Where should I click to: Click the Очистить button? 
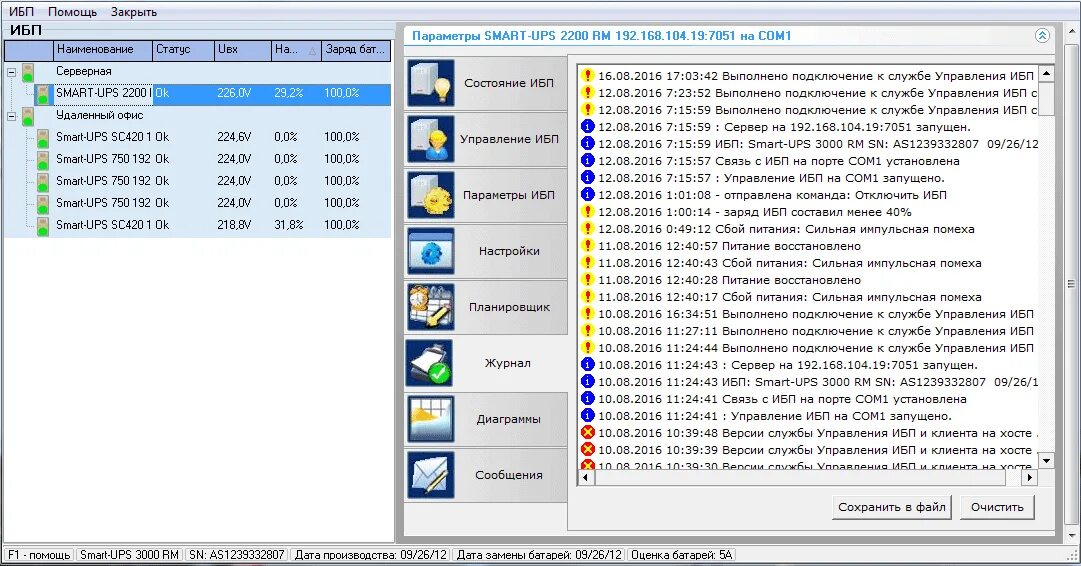[x=997, y=507]
